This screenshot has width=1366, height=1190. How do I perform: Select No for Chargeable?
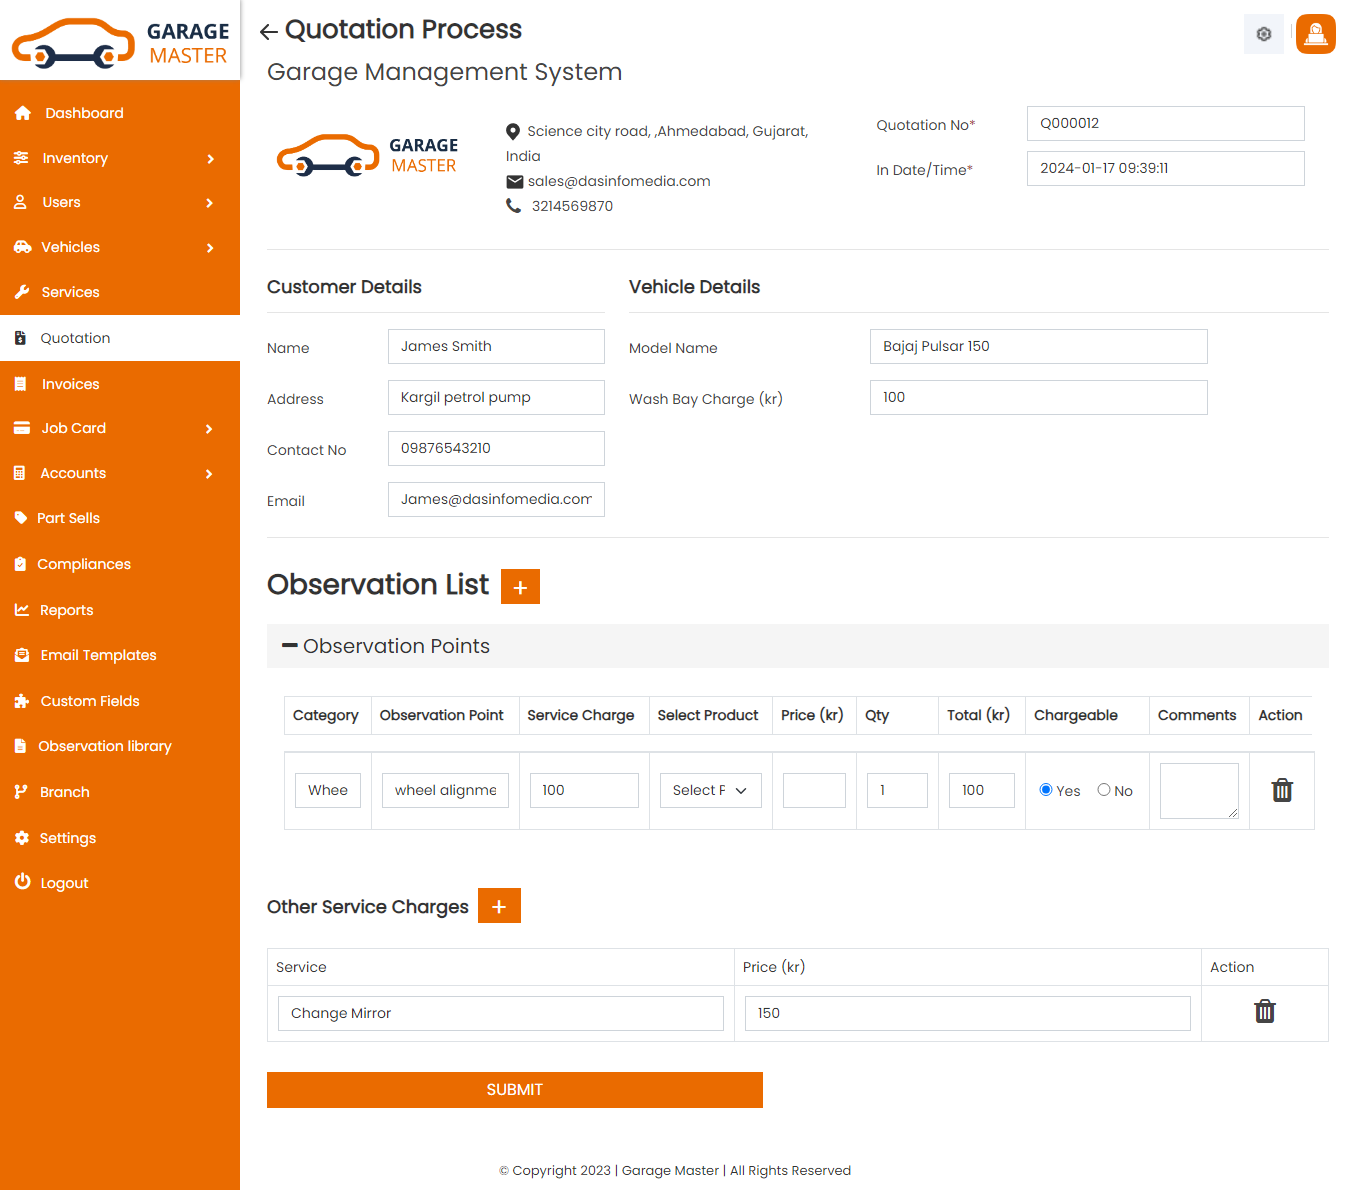pyautogui.click(x=1104, y=790)
